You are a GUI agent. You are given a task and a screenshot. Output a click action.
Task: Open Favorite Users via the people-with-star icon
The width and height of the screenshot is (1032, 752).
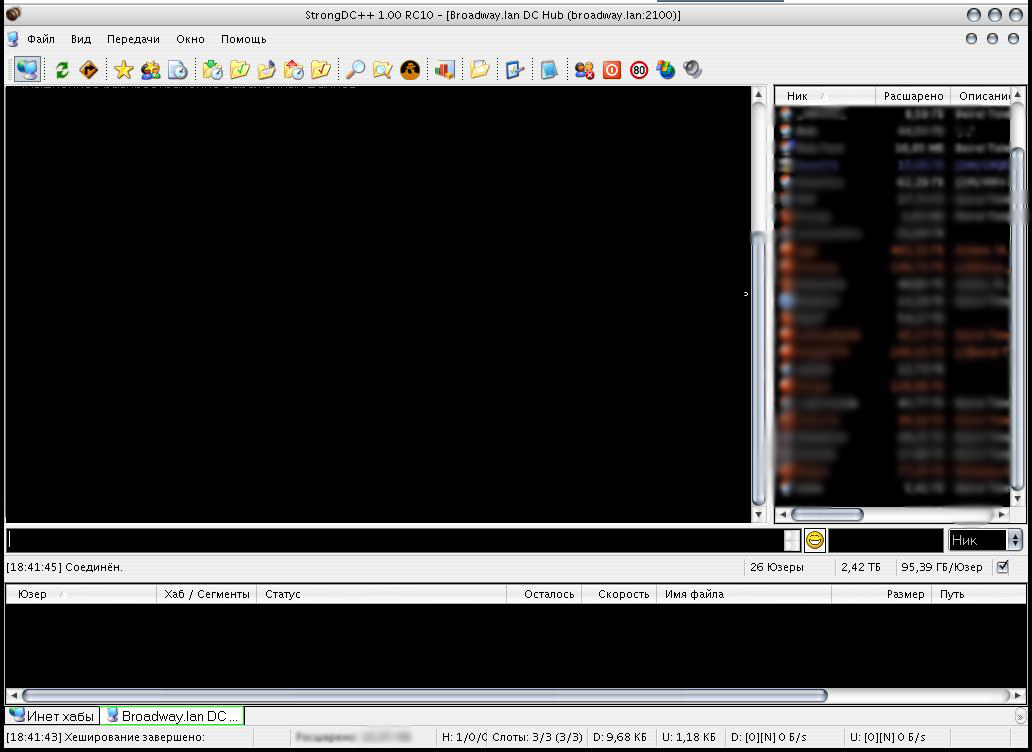(151, 70)
